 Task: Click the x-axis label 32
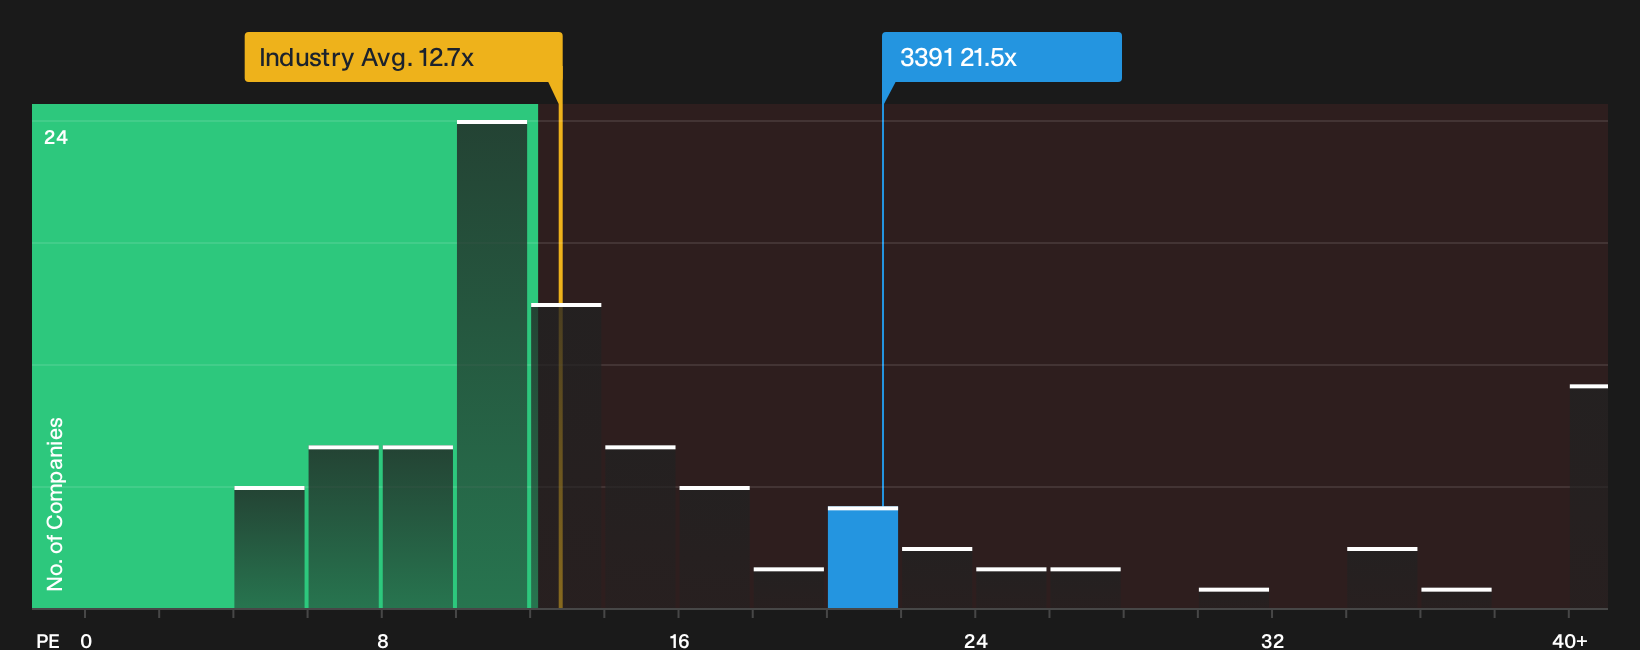(1272, 640)
